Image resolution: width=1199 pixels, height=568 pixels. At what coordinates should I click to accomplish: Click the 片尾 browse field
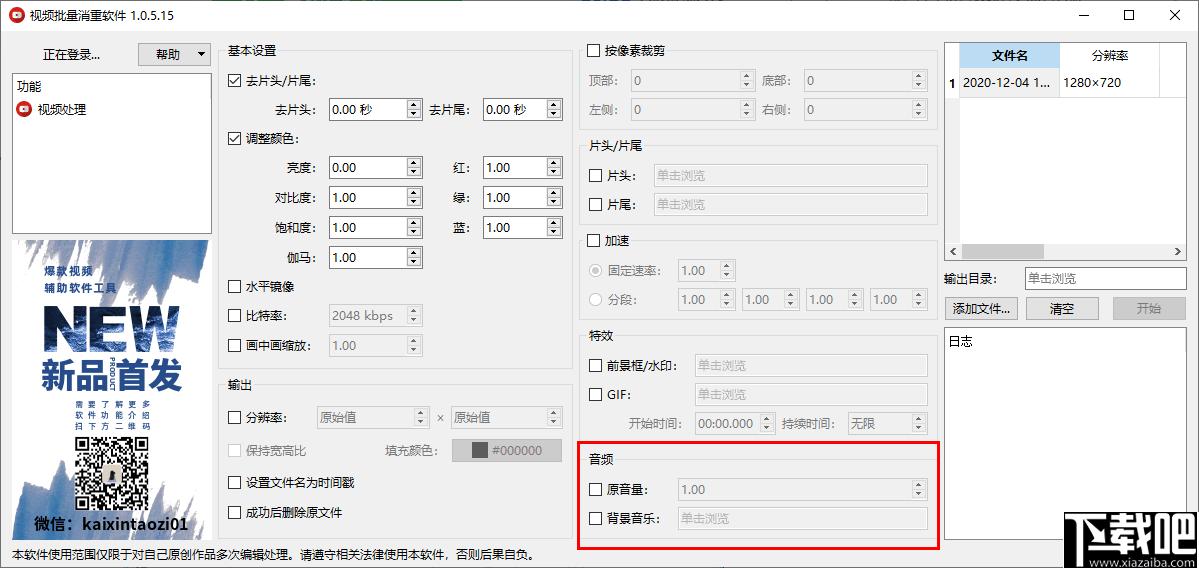[x=791, y=205]
